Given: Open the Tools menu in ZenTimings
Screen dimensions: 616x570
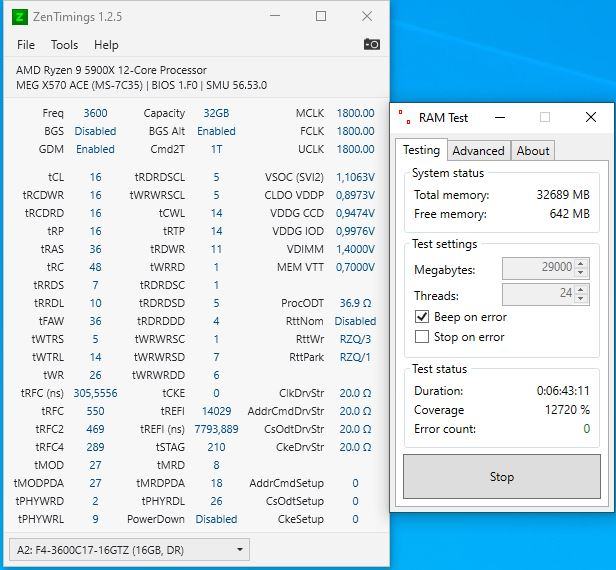Looking at the screenshot, I should point(64,45).
